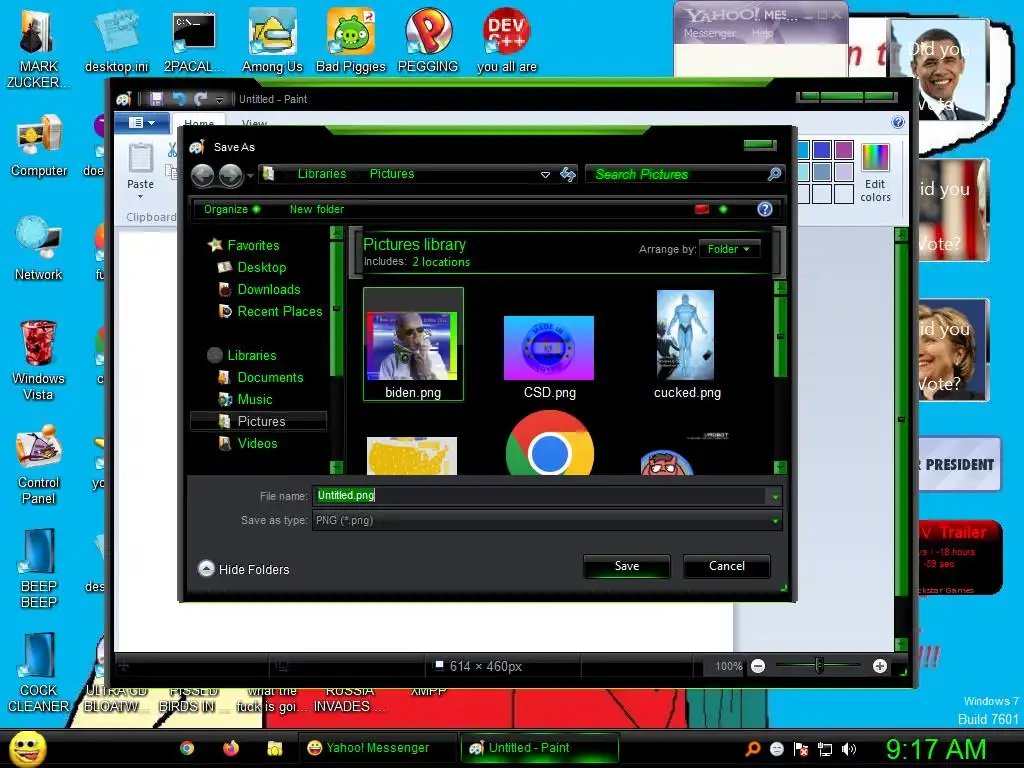
Task: Pick the dark blue palette swatch
Action: [822, 150]
